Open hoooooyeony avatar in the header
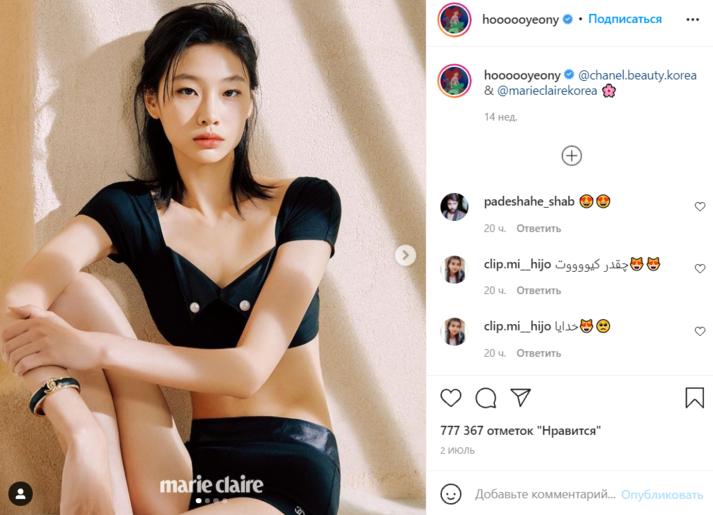The width and height of the screenshot is (713, 515). point(454,20)
